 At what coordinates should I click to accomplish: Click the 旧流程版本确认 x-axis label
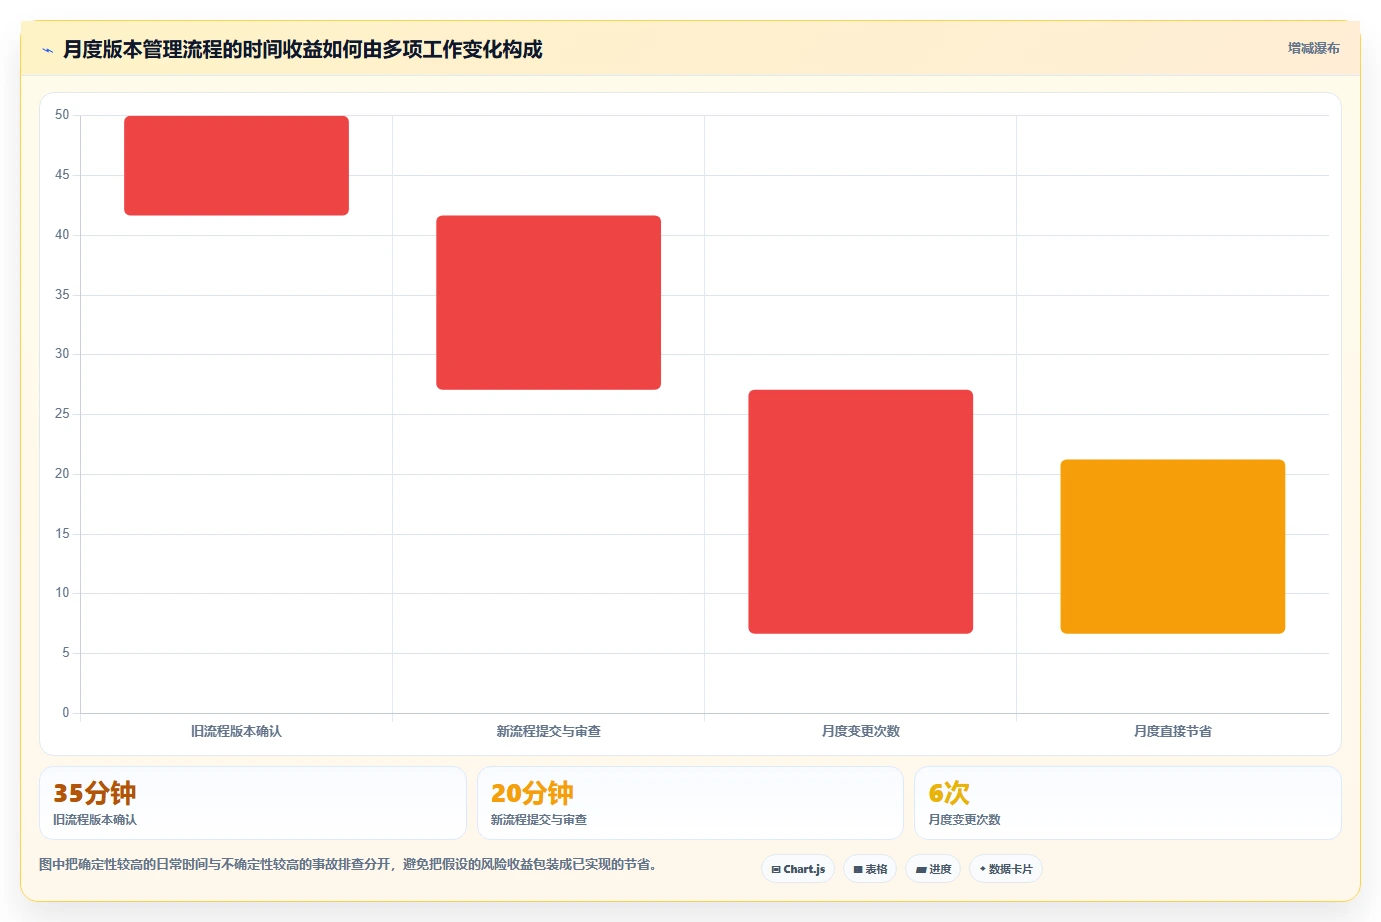coord(236,731)
